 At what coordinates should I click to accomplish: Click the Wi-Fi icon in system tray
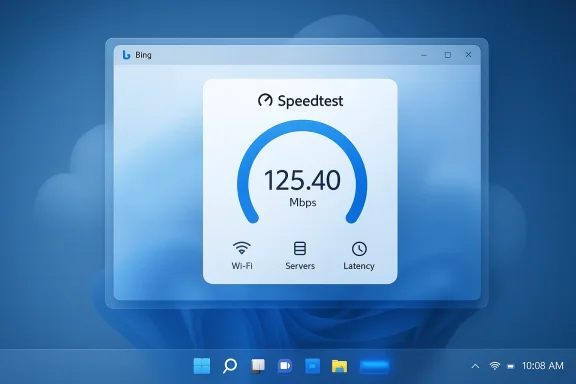click(495, 366)
